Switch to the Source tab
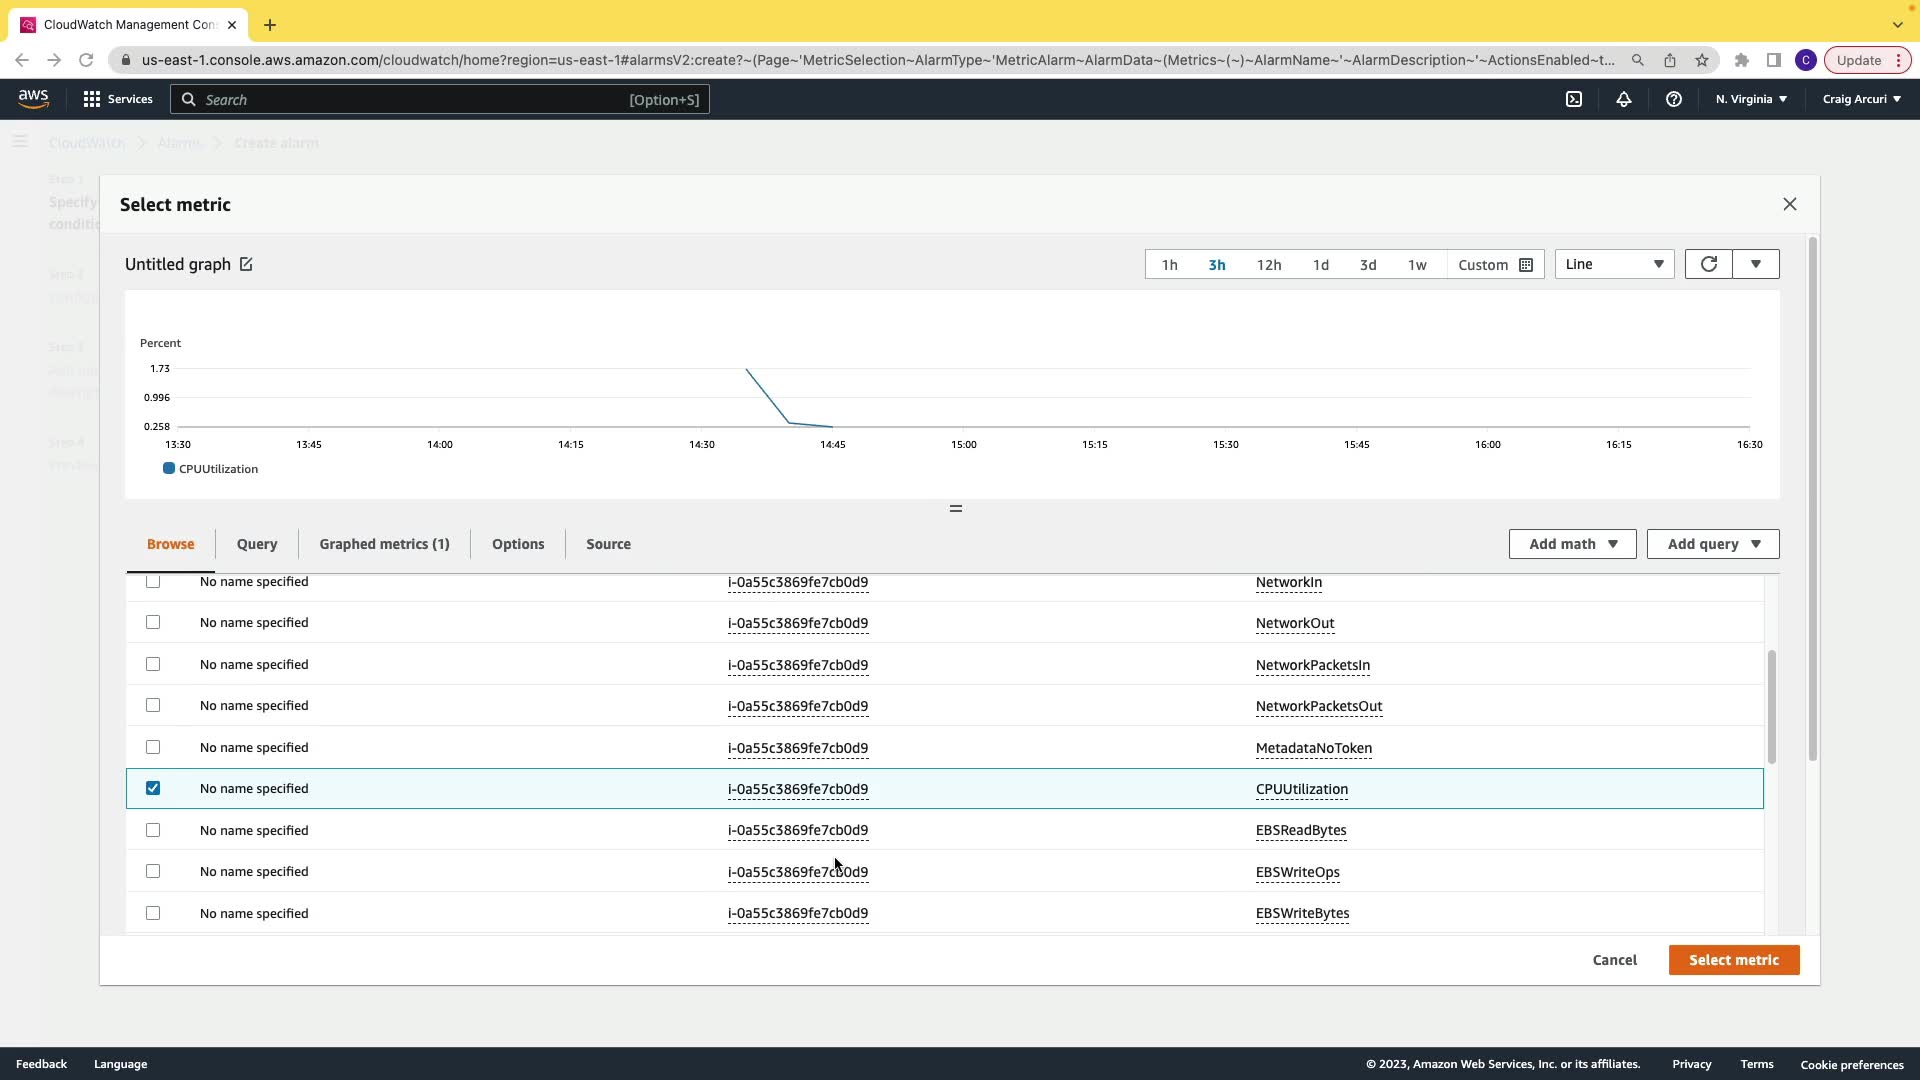 click(x=608, y=544)
